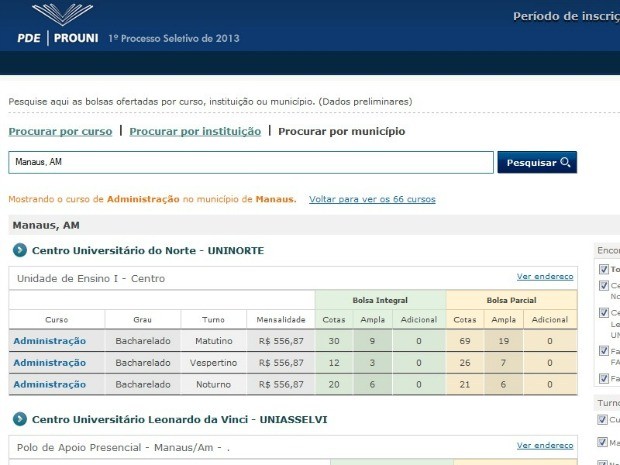620x465 pixels.
Task: Click the Turno column header
Action: [213, 319]
